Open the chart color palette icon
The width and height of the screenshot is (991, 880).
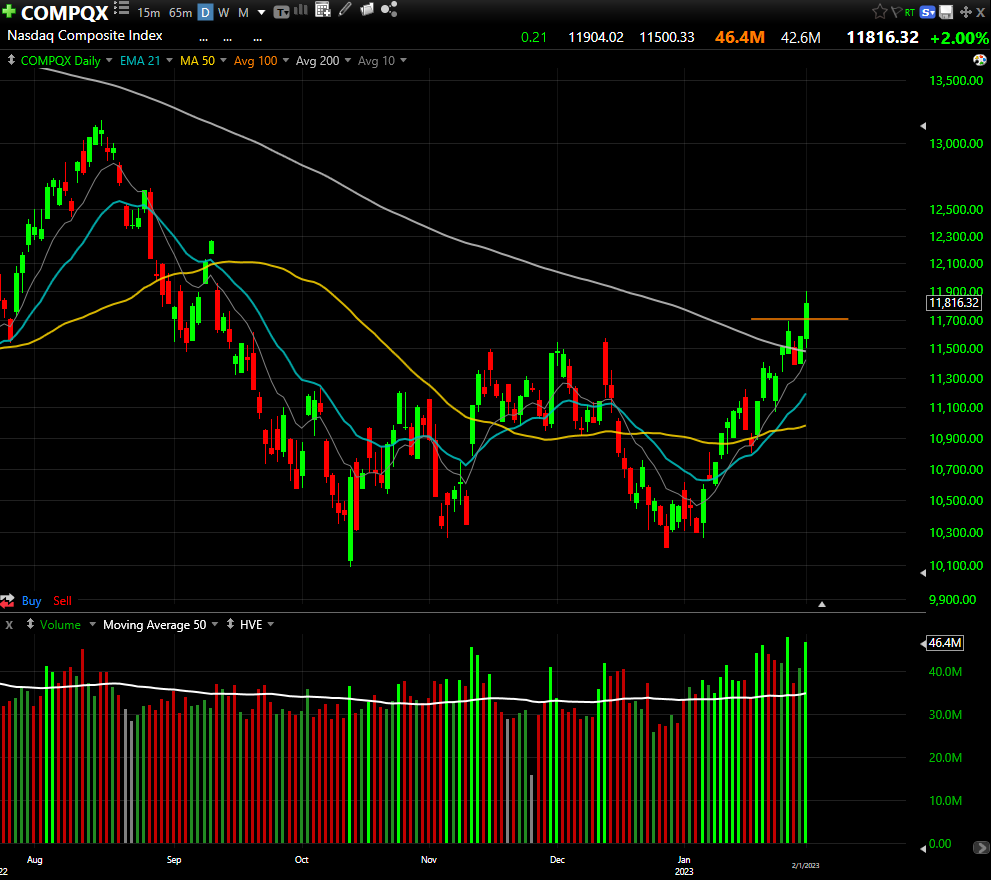coord(980,60)
